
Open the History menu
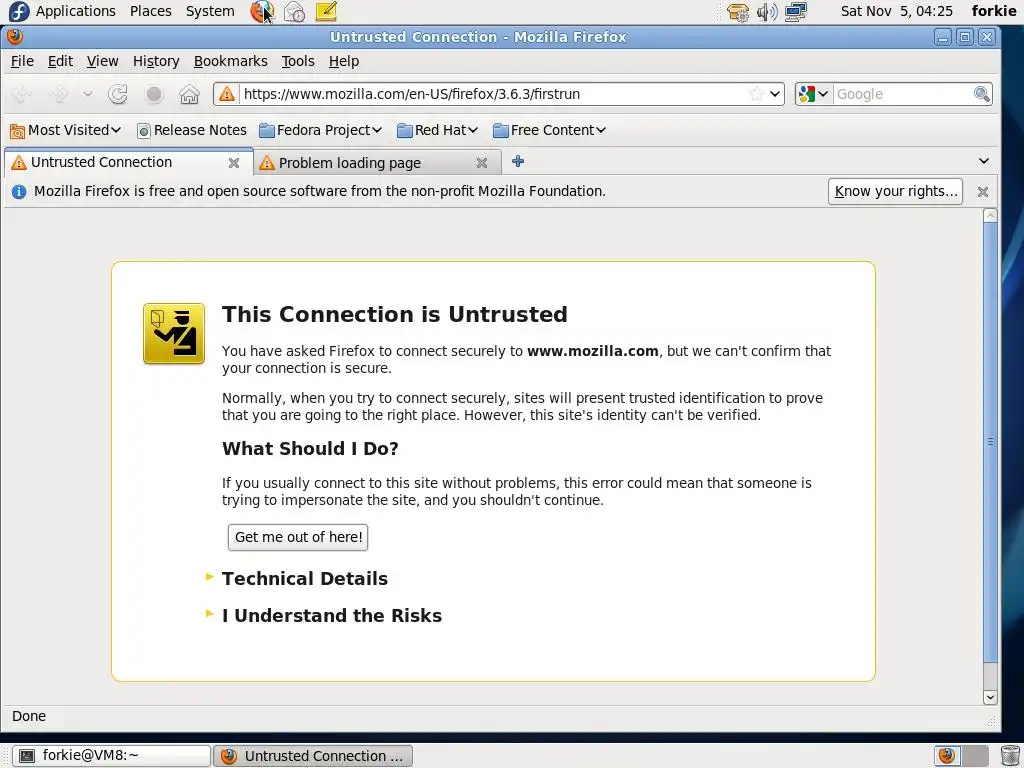pyautogui.click(x=156, y=61)
